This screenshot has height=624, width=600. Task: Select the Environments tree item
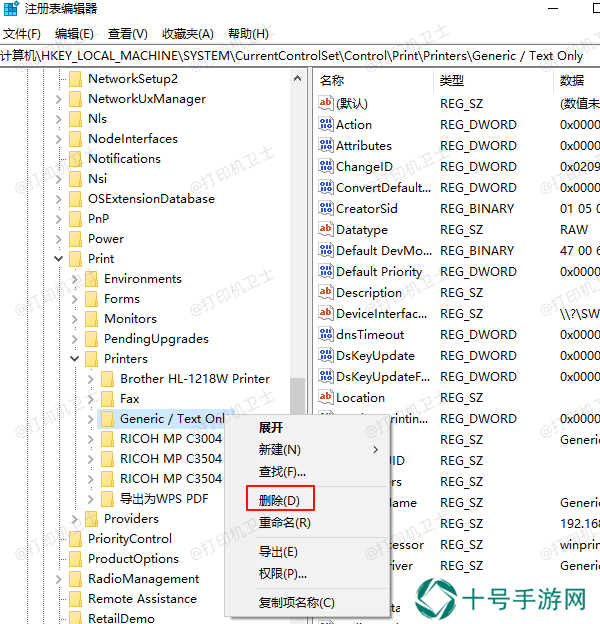coord(143,279)
